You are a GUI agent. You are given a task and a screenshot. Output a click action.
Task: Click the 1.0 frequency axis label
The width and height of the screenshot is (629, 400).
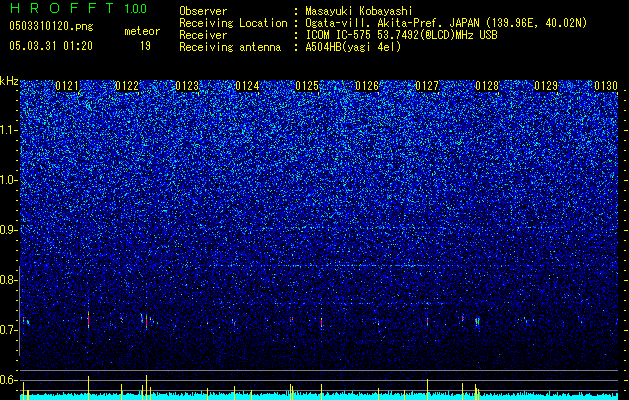pos(8,180)
